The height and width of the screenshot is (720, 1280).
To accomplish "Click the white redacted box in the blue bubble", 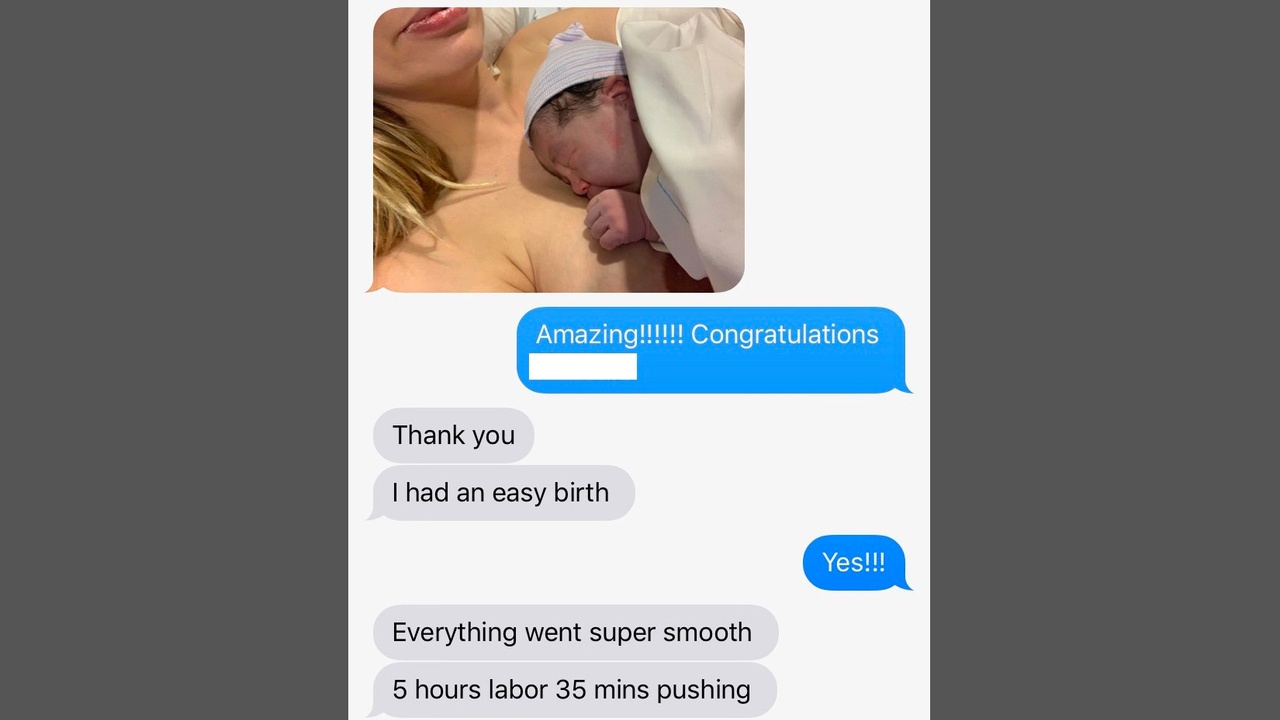I will tap(583, 367).
